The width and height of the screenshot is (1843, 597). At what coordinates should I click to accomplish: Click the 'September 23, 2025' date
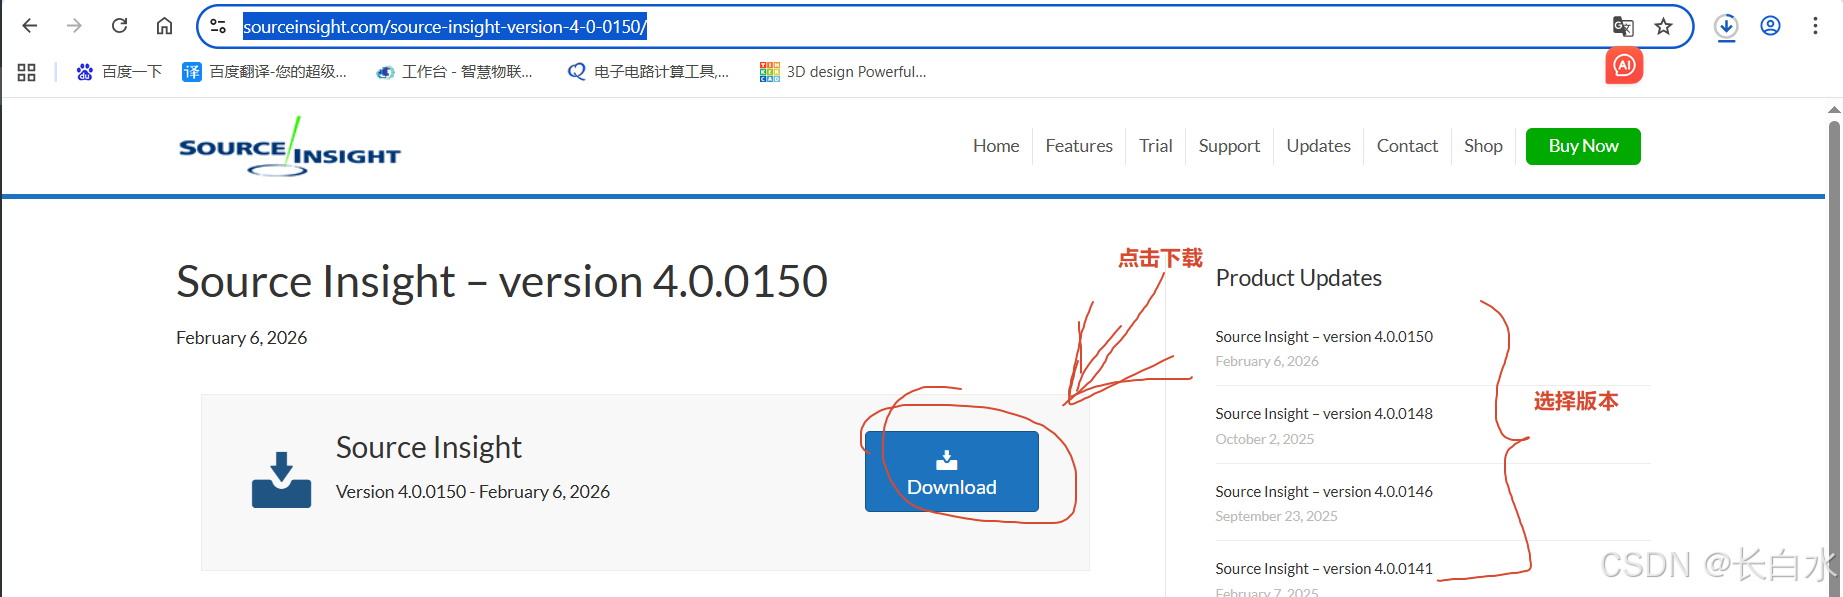pyautogui.click(x=1276, y=516)
